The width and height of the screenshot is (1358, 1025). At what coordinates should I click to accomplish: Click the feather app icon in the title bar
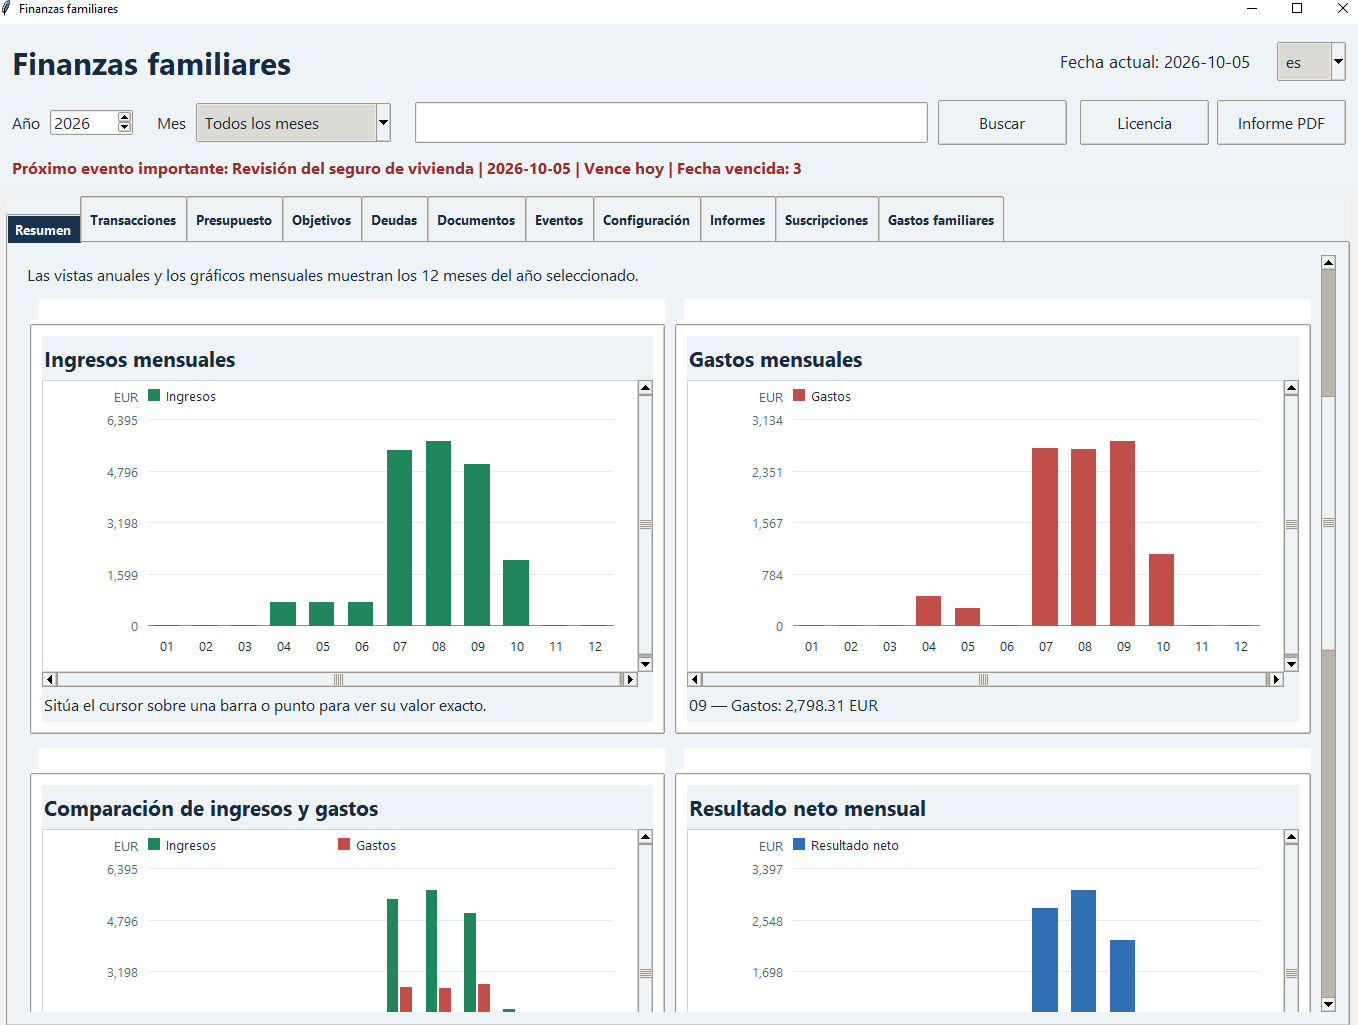coord(8,9)
